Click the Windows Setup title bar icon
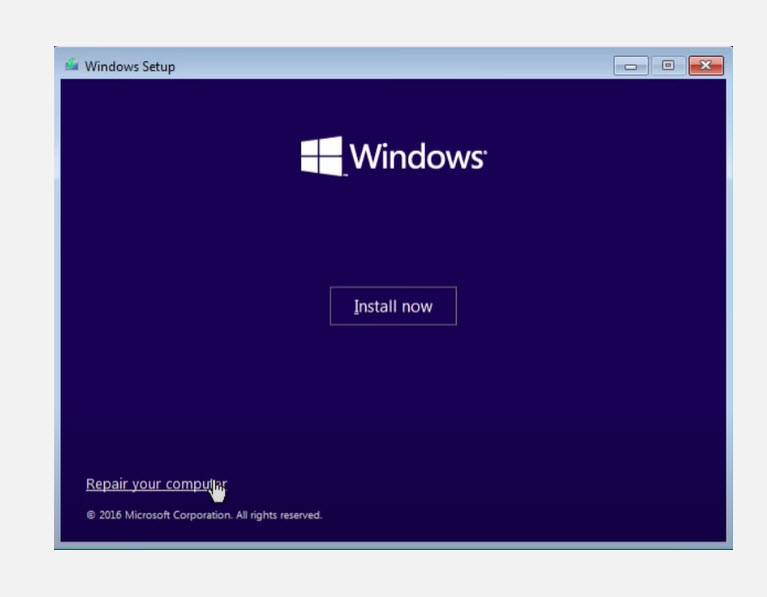The height and width of the screenshot is (597, 767). 72,65
